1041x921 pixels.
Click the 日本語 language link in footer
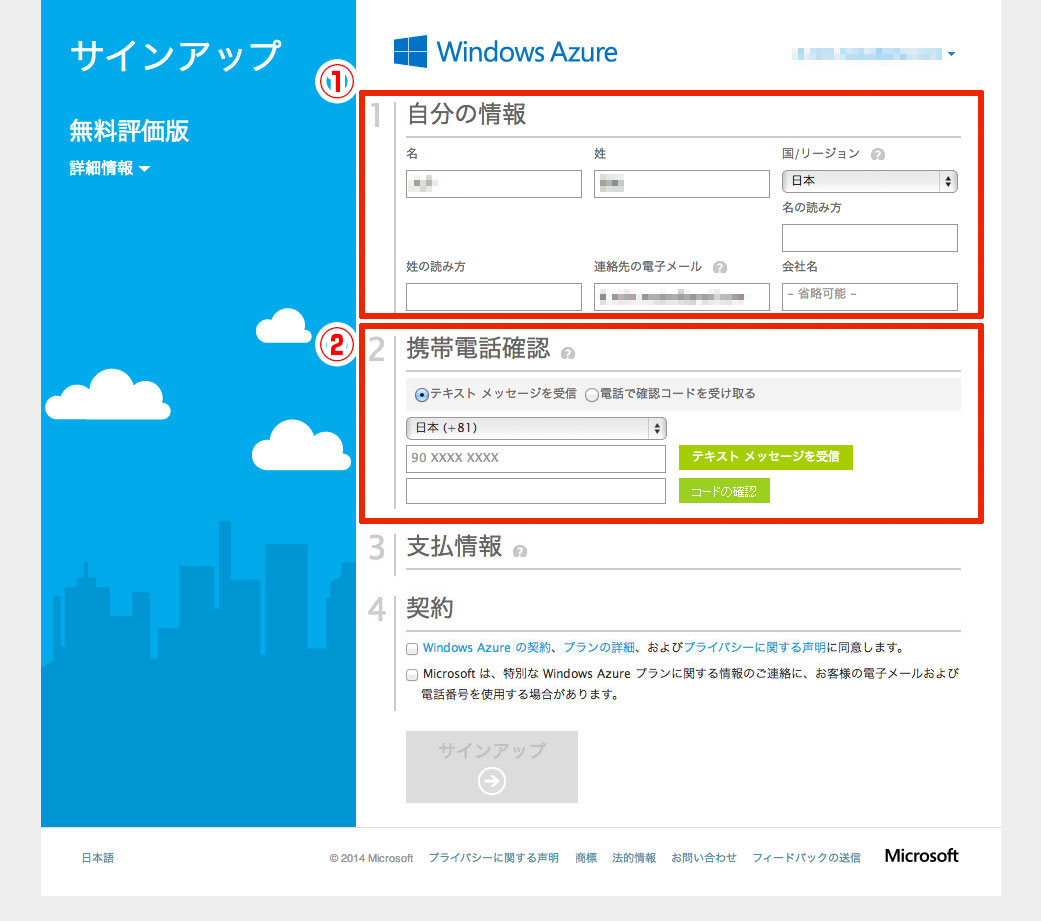pyautogui.click(x=98, y=858)
